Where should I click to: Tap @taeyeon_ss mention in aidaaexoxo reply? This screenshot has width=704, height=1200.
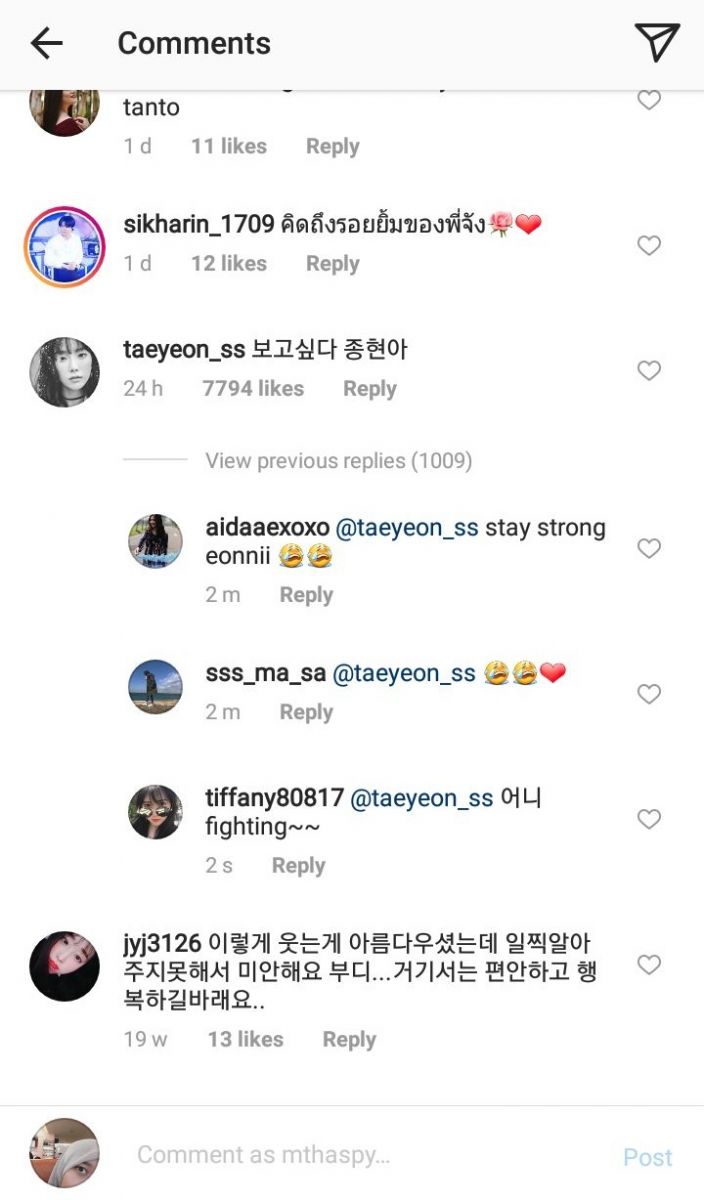406,528
